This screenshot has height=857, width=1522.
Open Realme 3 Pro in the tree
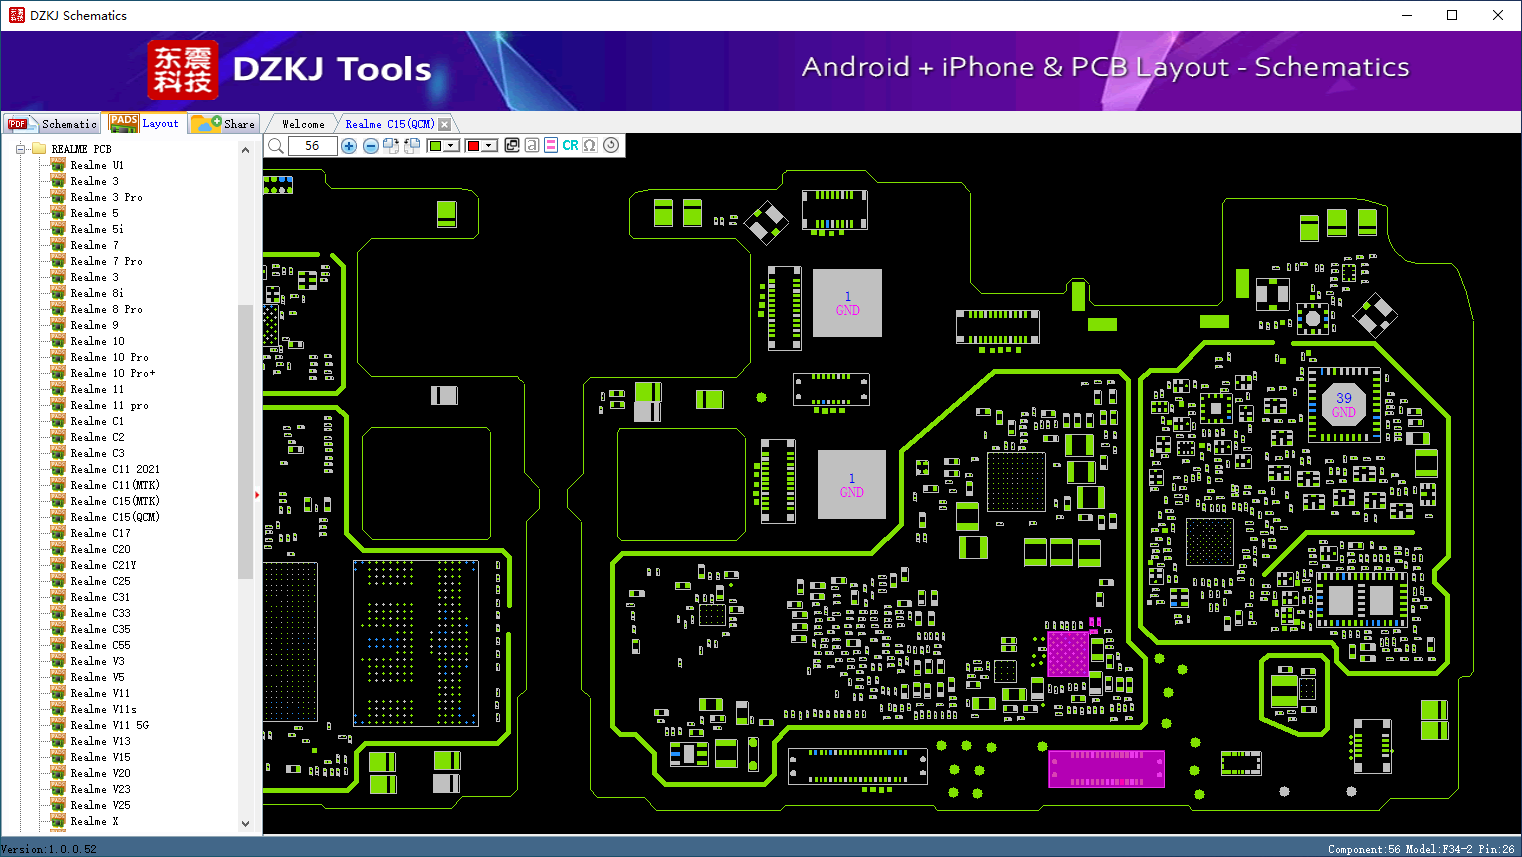click(106, 197)
